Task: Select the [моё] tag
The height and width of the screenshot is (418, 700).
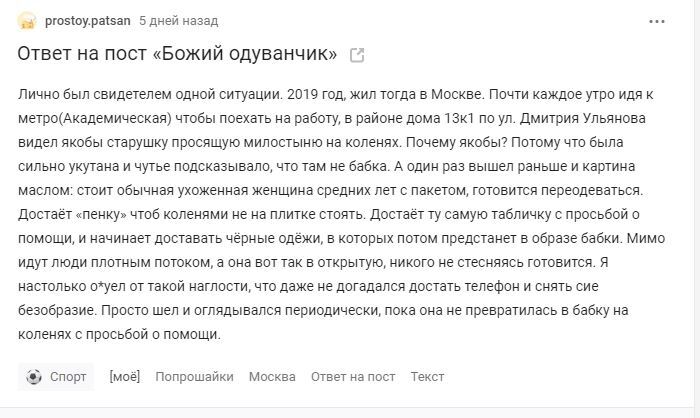Action: click(125, 376)
